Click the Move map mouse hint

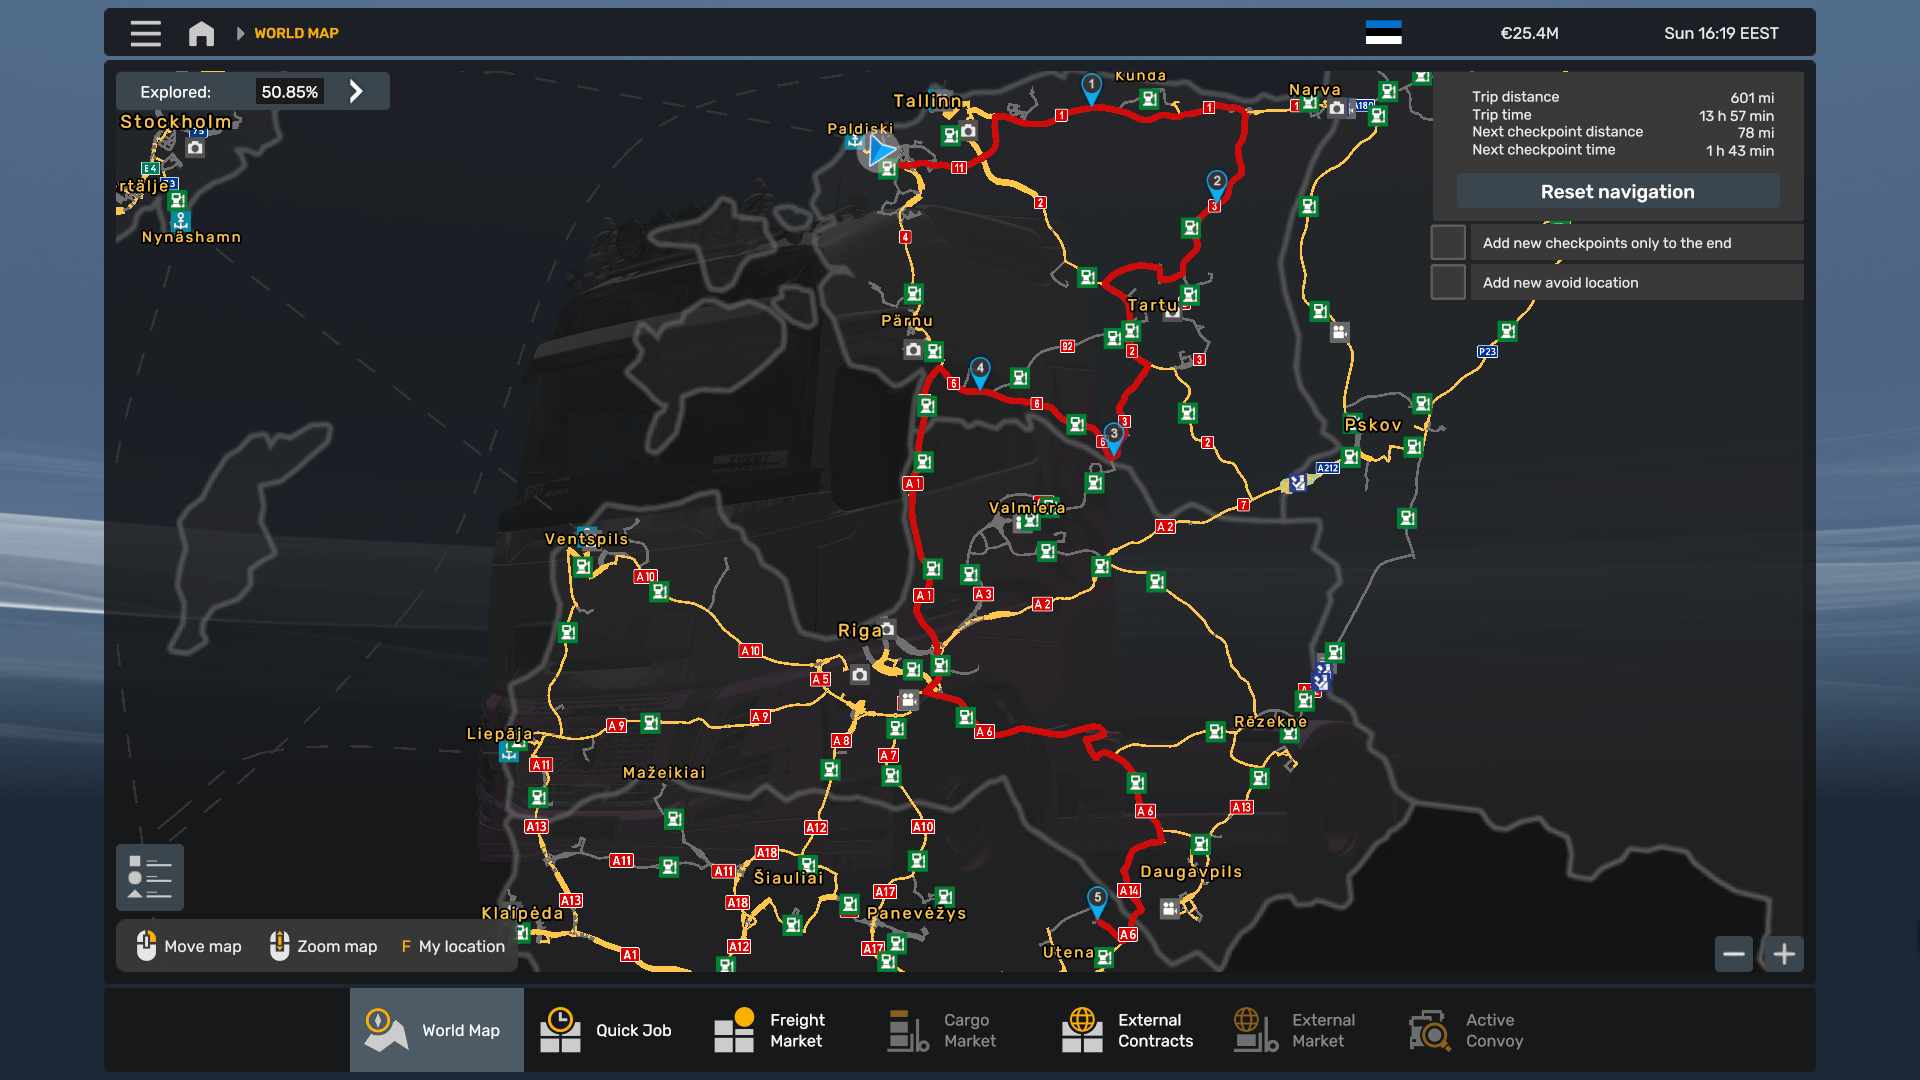[189, 946]
